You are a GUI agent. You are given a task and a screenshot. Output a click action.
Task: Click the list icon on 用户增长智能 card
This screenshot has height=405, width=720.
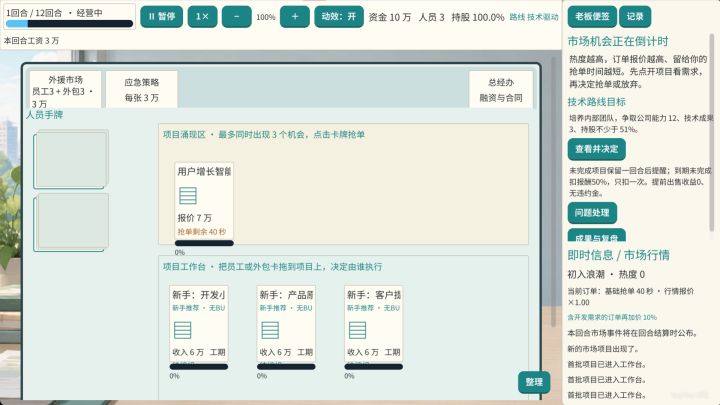pyautogui.click(x=187, y=196)
